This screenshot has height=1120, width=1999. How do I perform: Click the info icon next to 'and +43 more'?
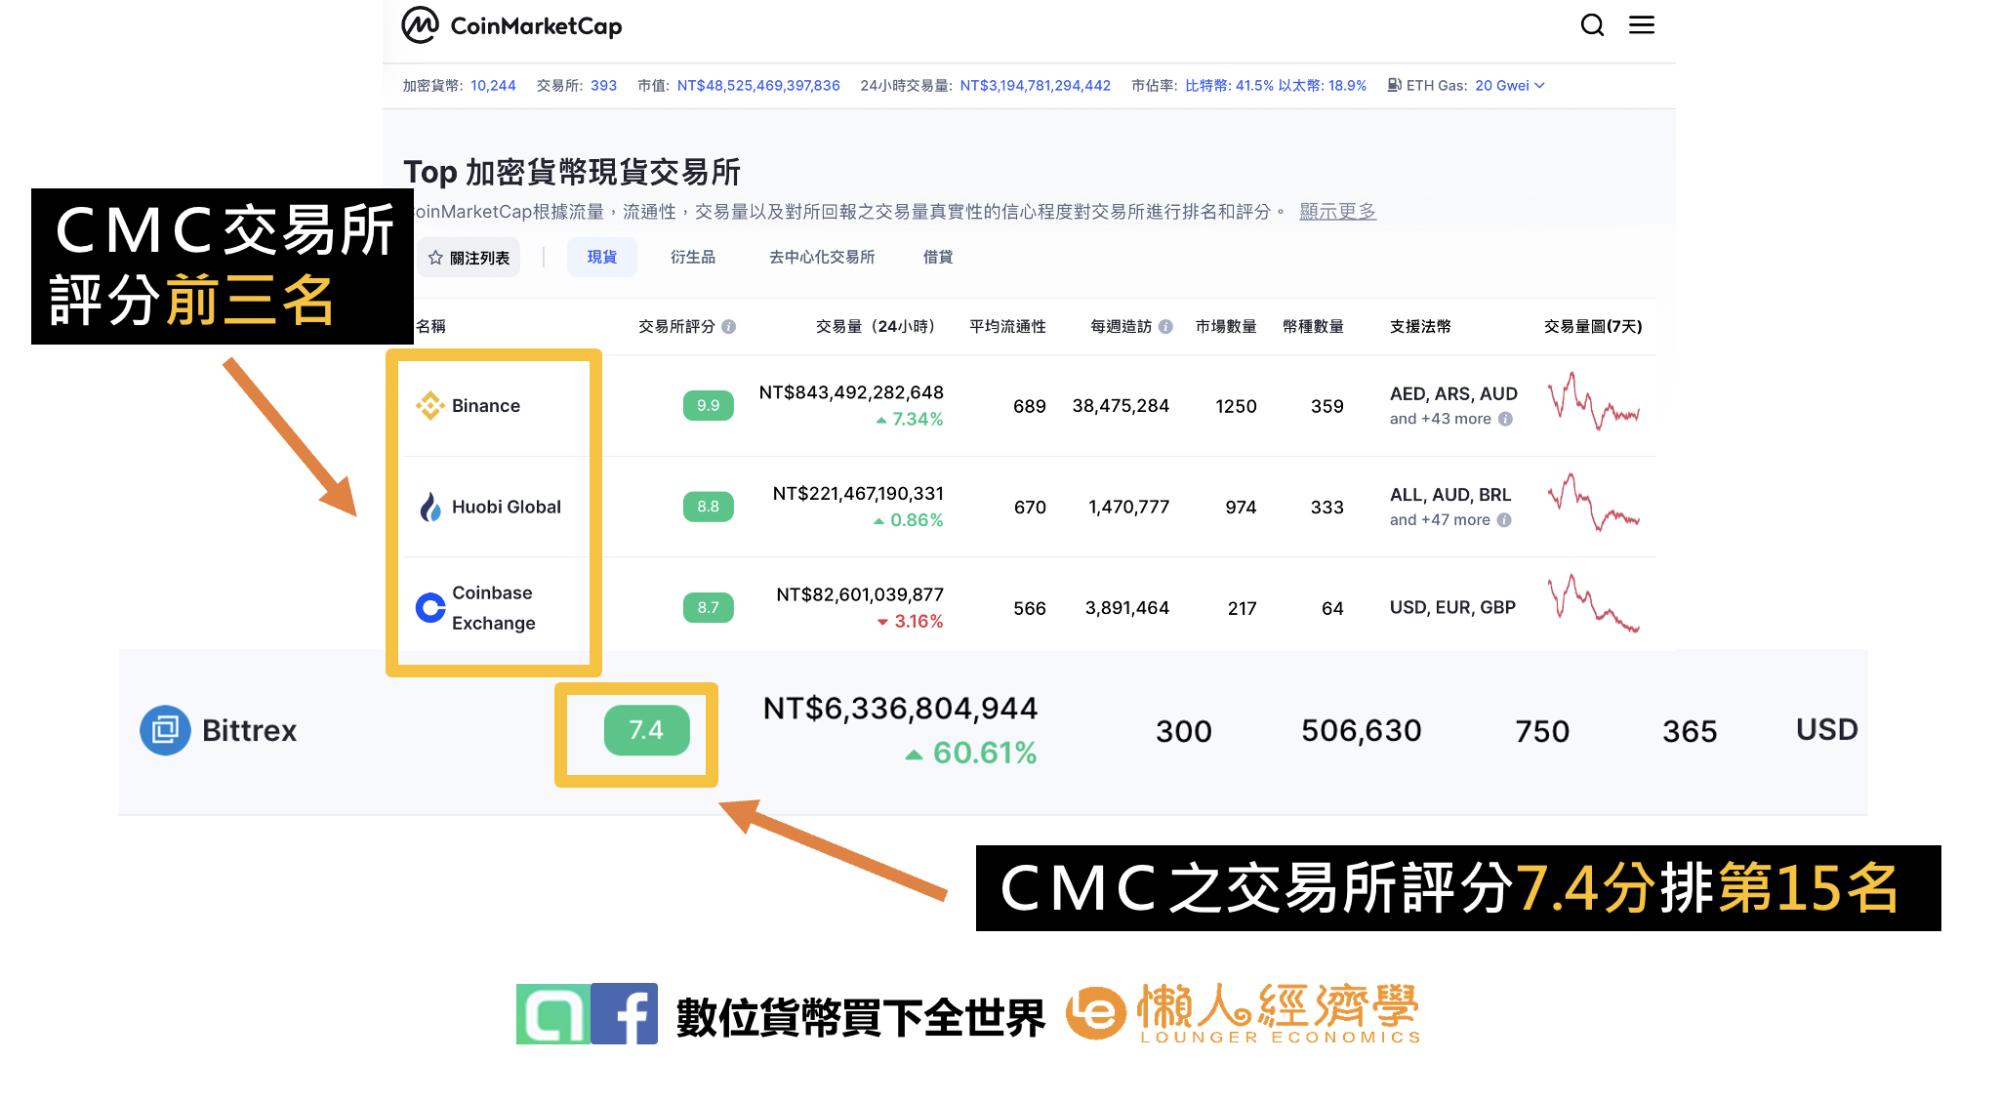click(1505, 419)
